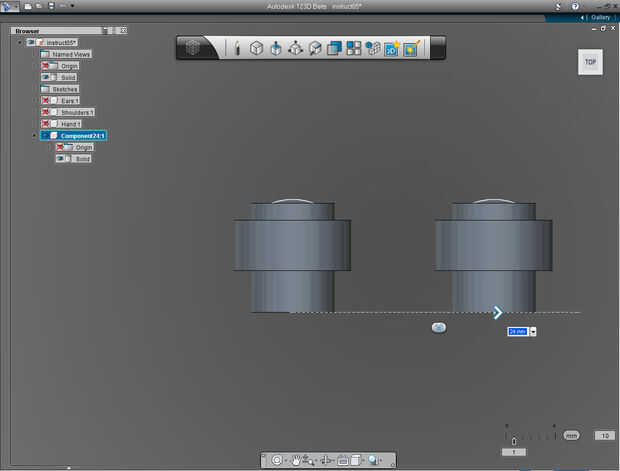Screen dimensions: 620x471
Task: Click the mm units button
Action: [x=571, y=435]
